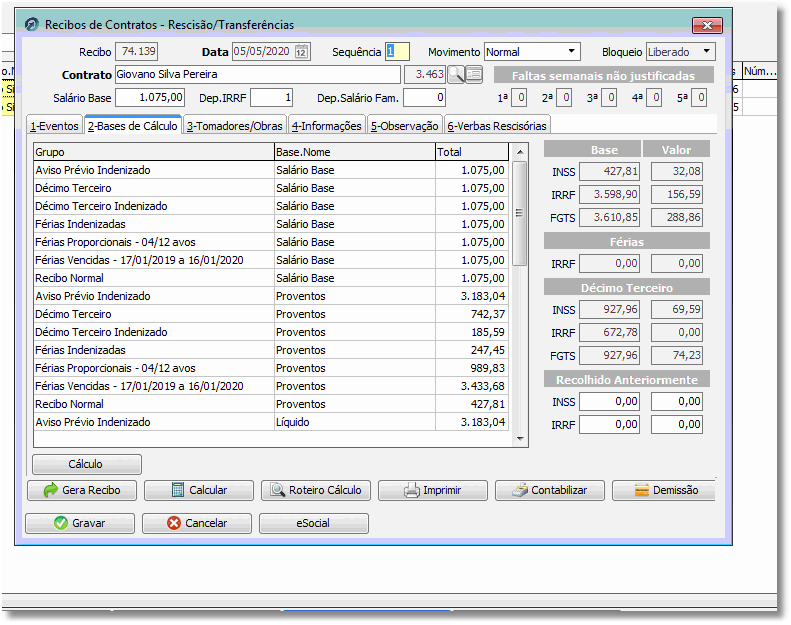The image size is (791, 625).
Task: Click the grid scrollbar up arrow
Action: (520, 152)
